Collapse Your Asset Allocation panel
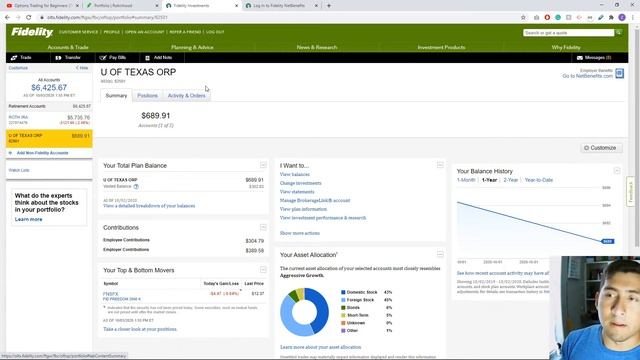The height and width of the screenshot is (360, 640). click(x=440, y=254)
